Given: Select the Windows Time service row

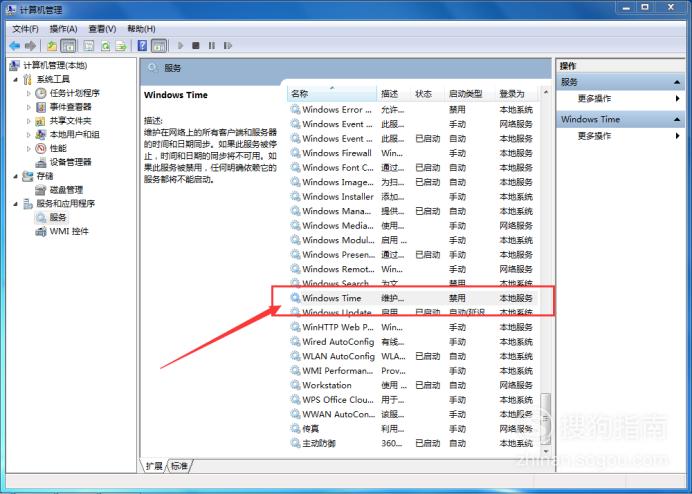Looking at the screenshot, I should [x=413, y=298].
